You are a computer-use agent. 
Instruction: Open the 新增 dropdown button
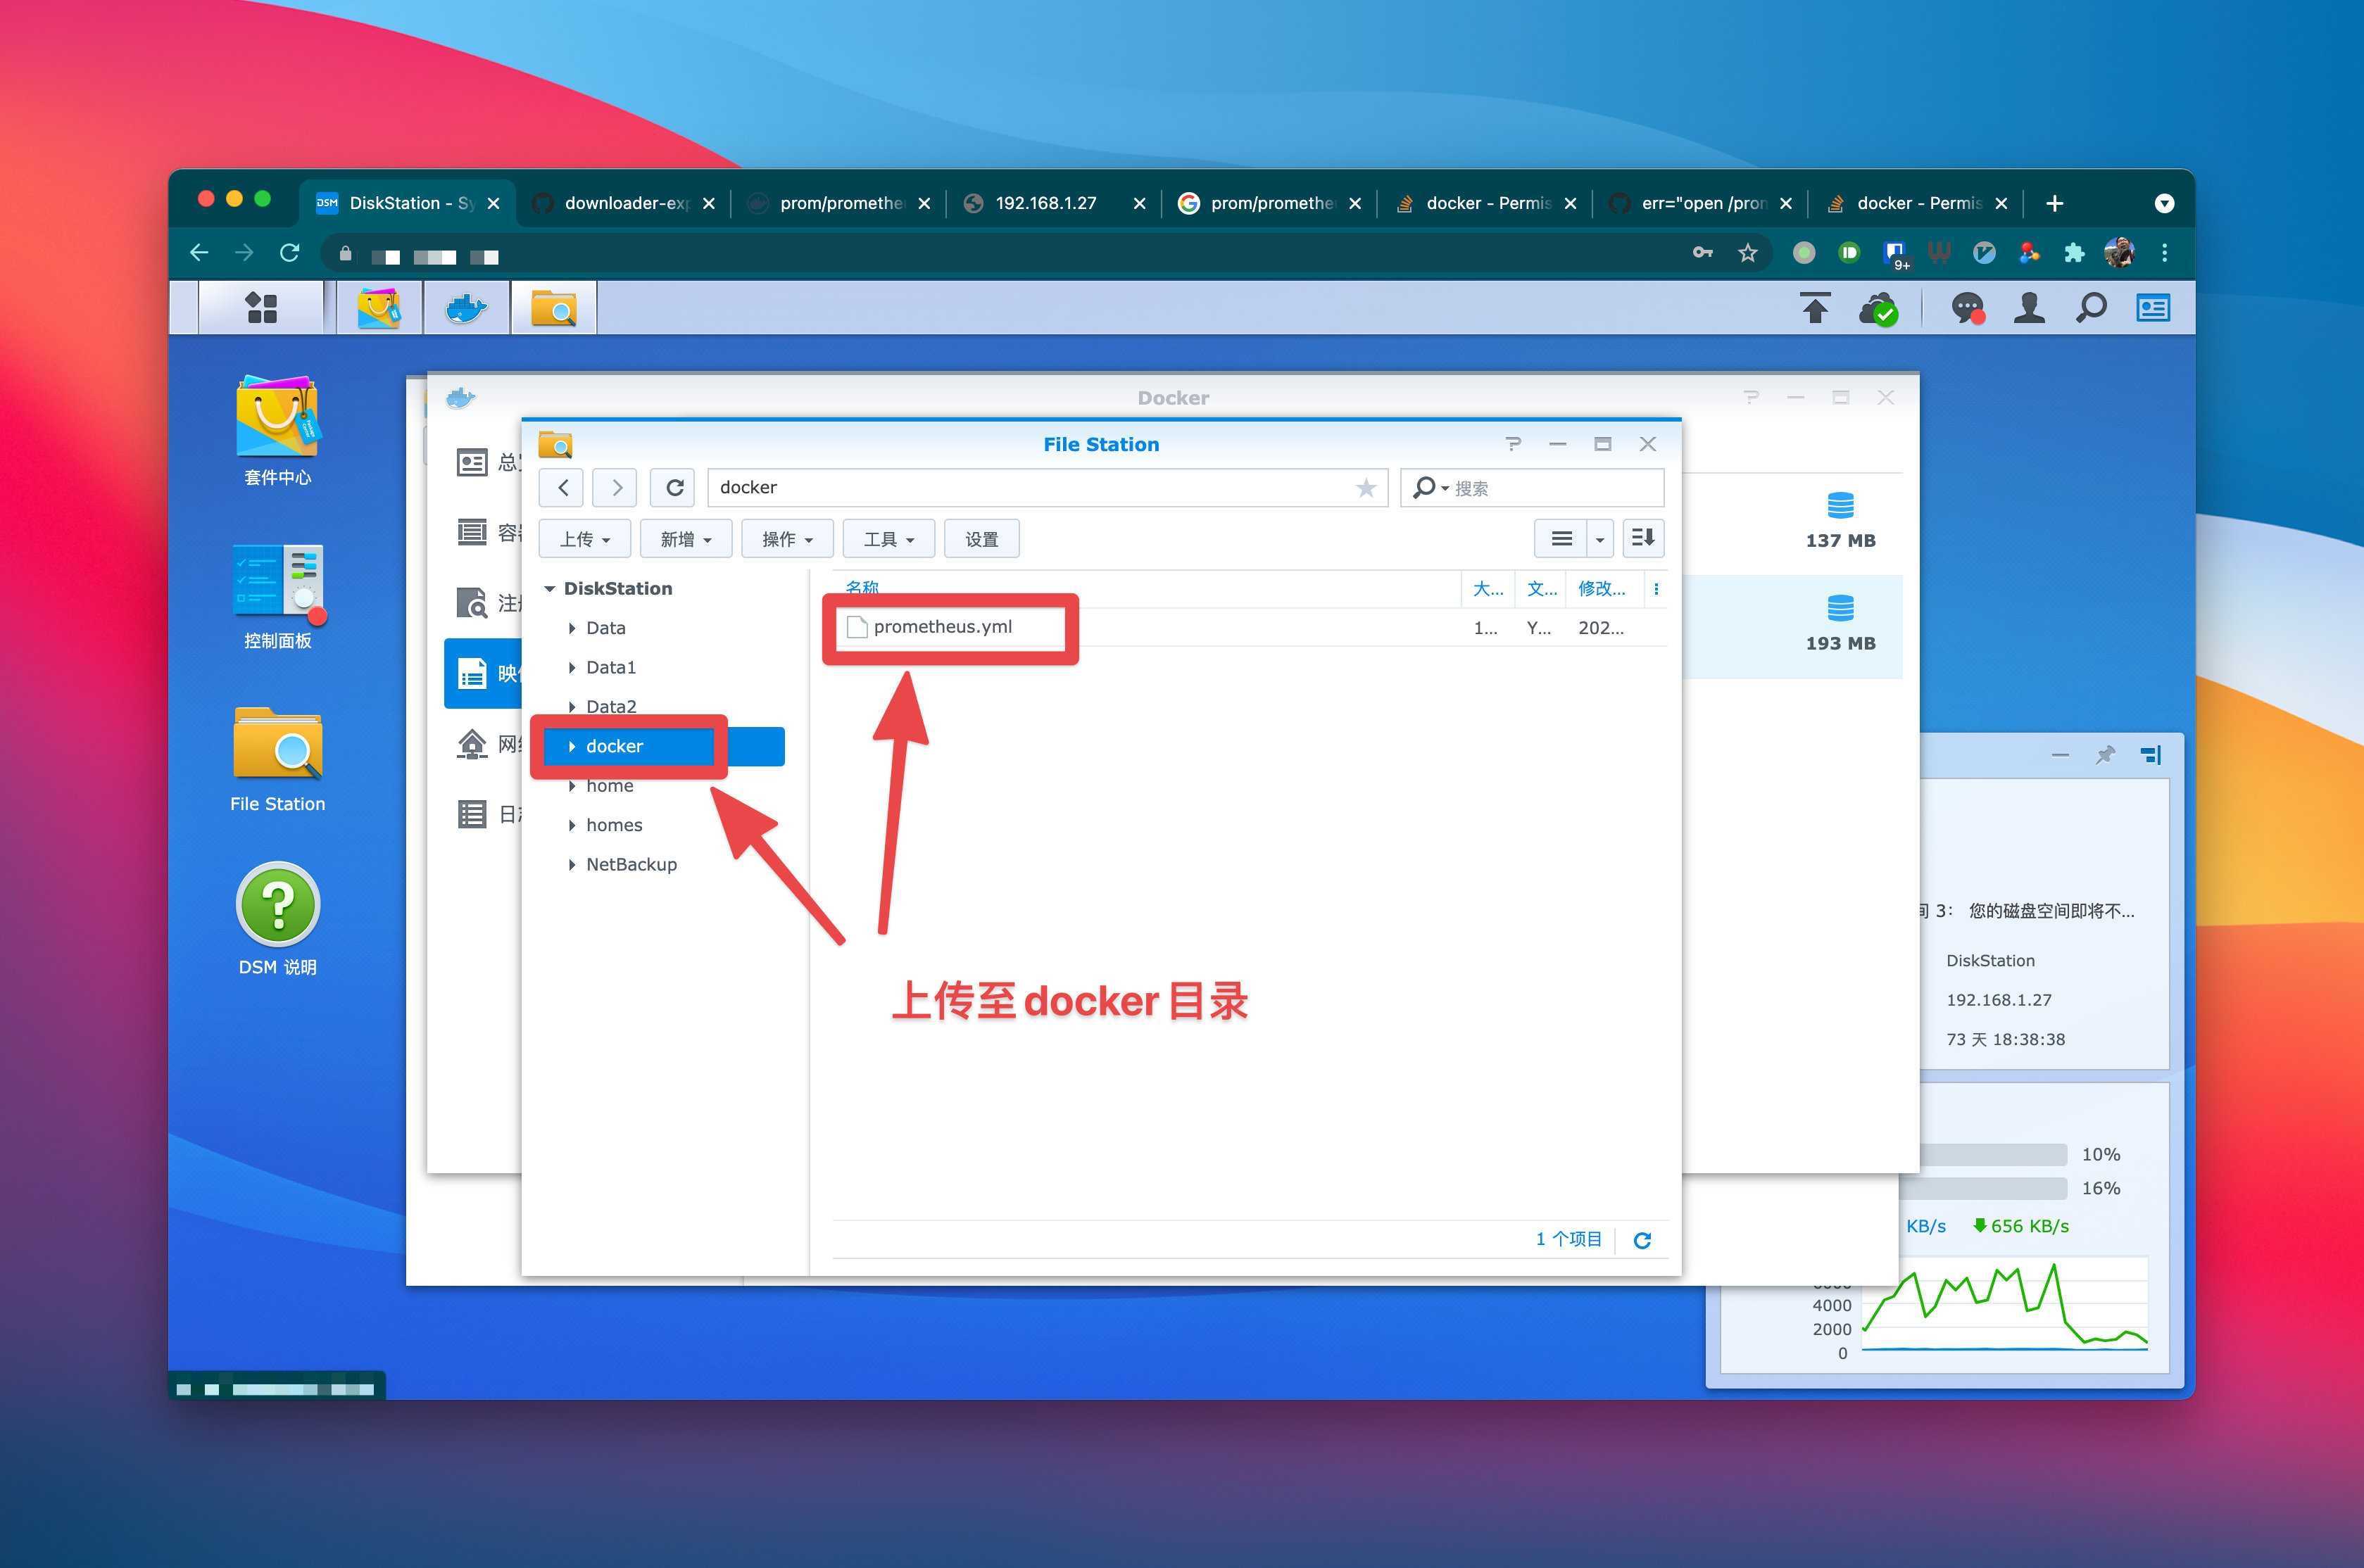[685, 539]
